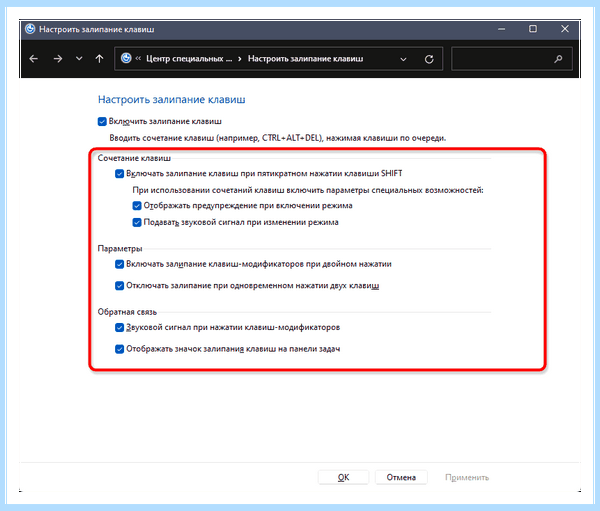The height and width of the screenshot is (511, 600).
Task: Click the 'Отмена' button
Action: 401,477
